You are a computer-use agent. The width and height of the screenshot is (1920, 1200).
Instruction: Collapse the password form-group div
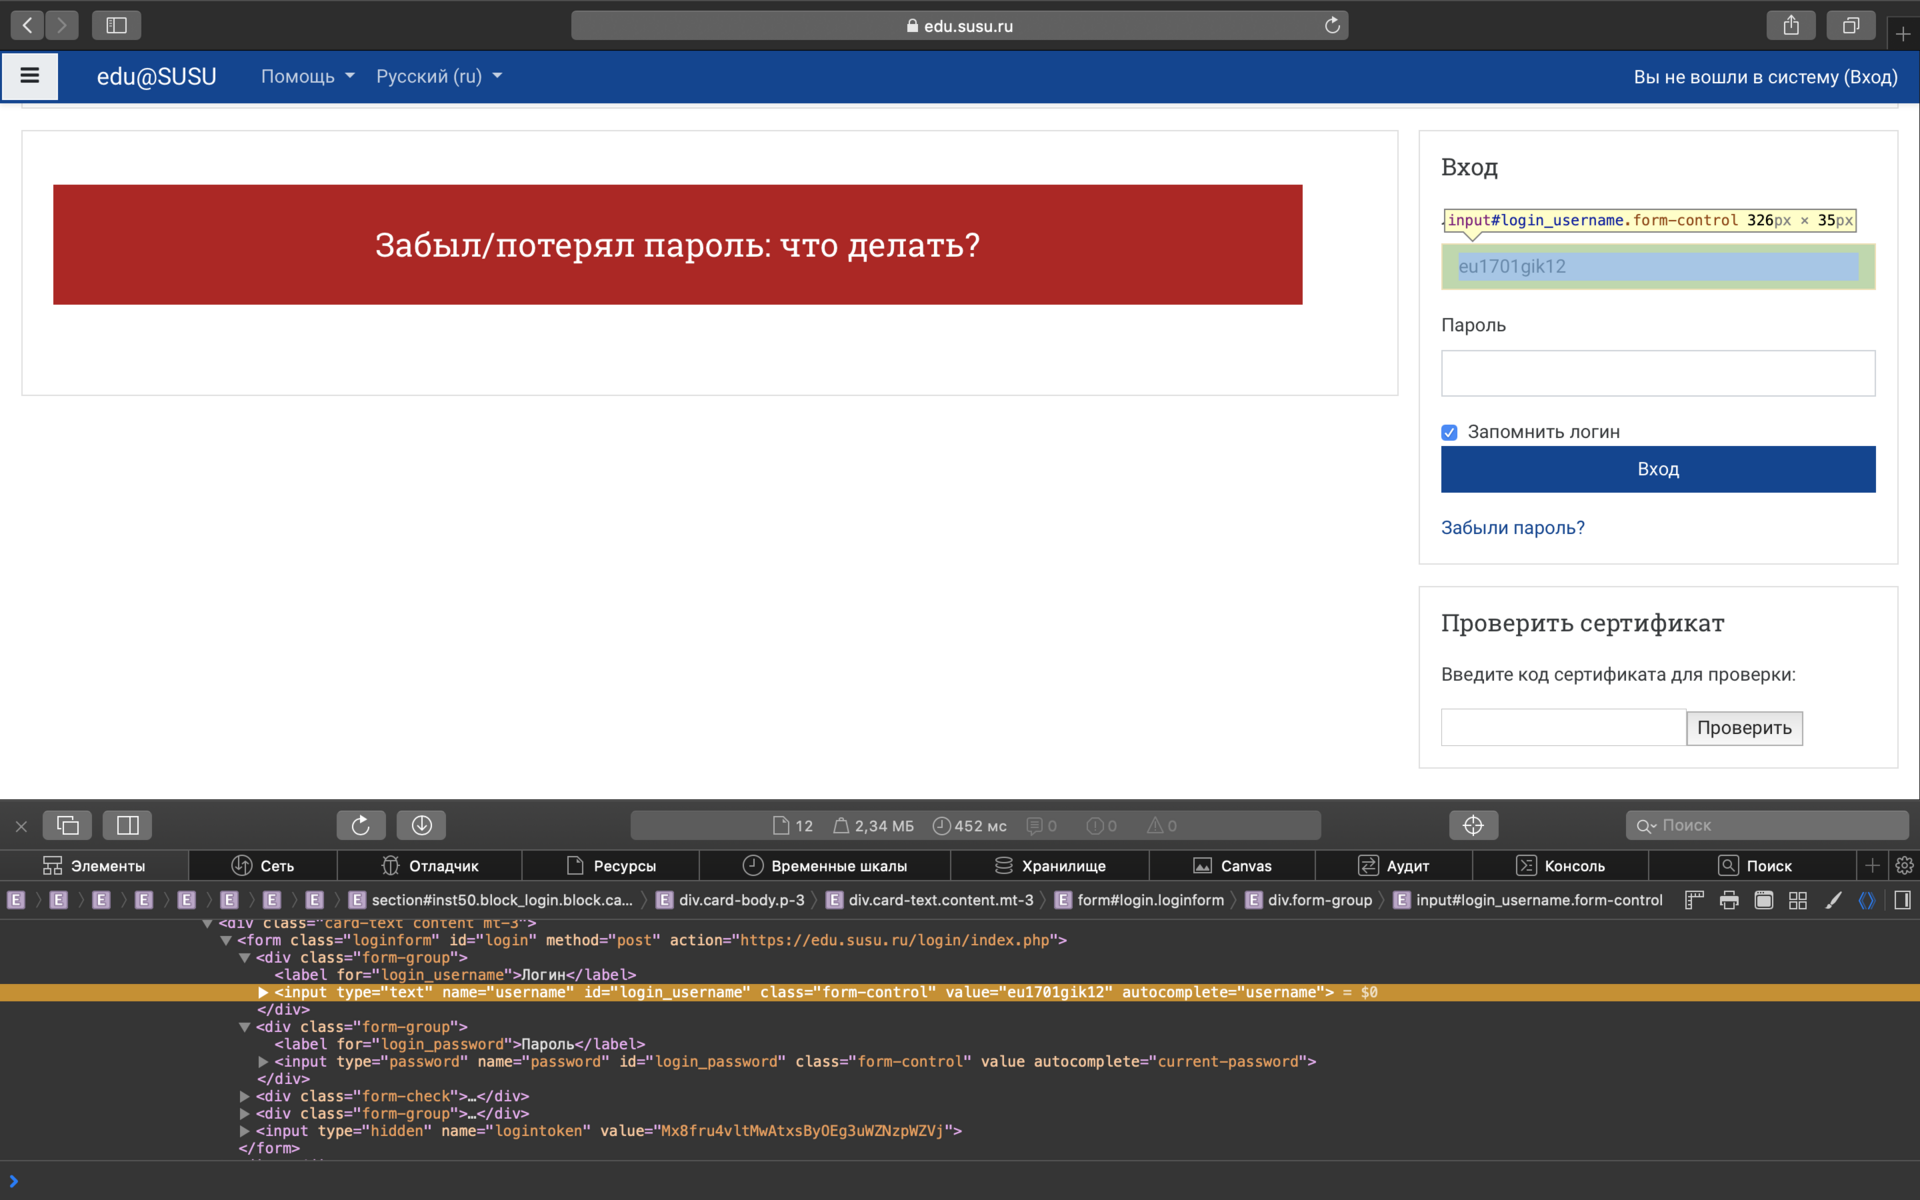point(244,1027)
